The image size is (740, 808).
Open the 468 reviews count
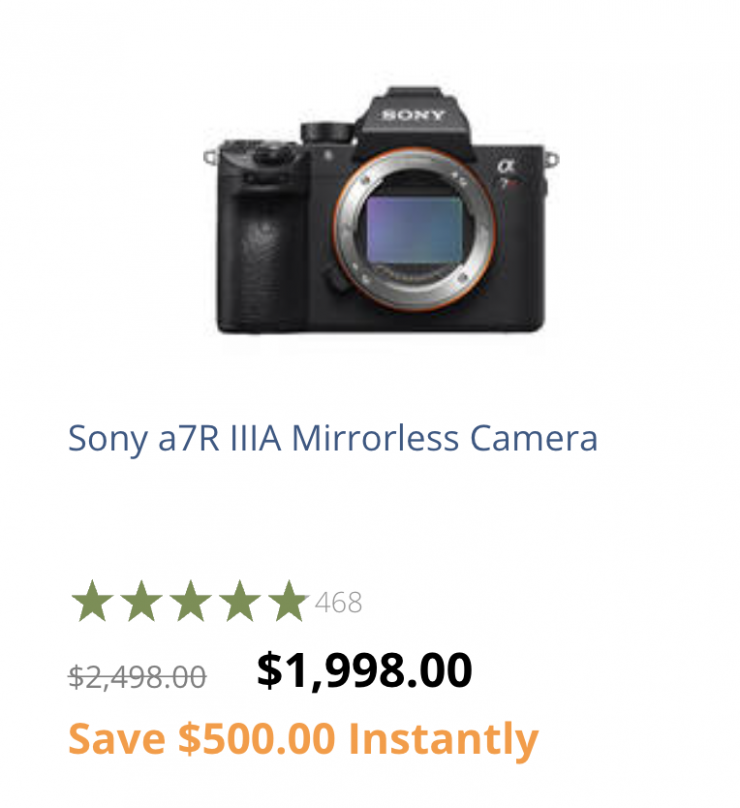click(338, 603)
